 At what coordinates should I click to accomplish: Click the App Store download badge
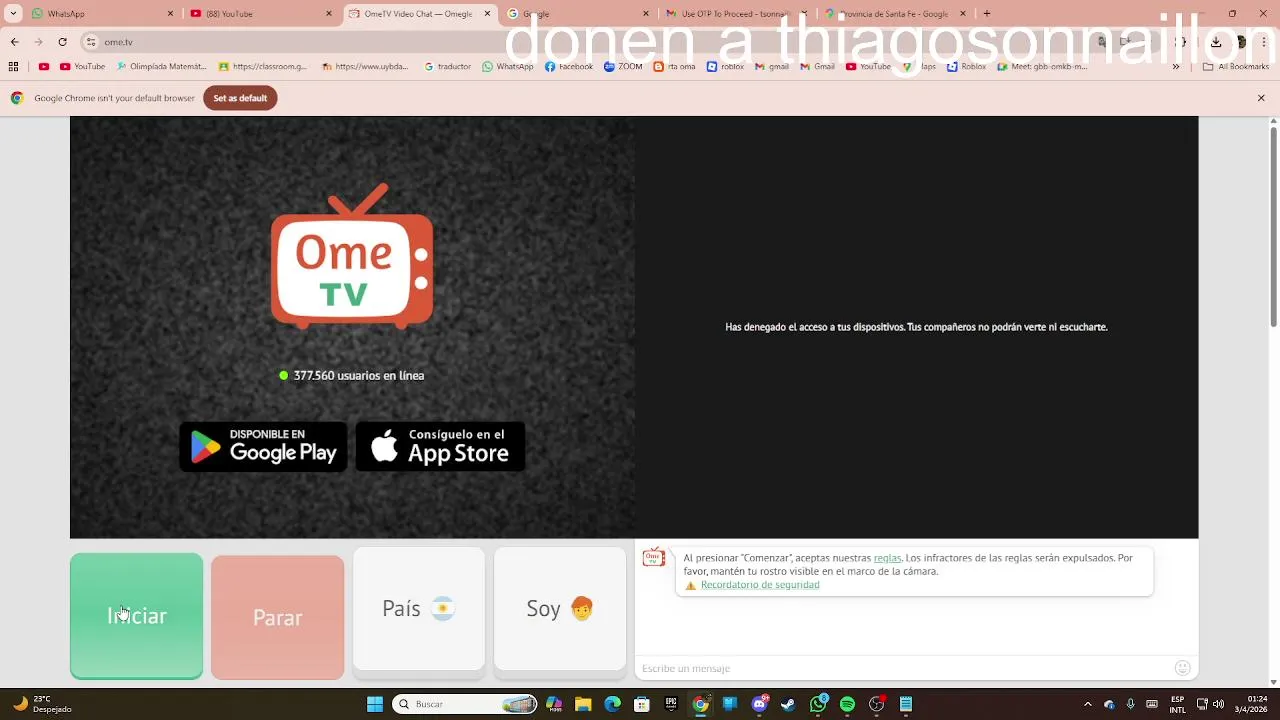coord(440,446)
